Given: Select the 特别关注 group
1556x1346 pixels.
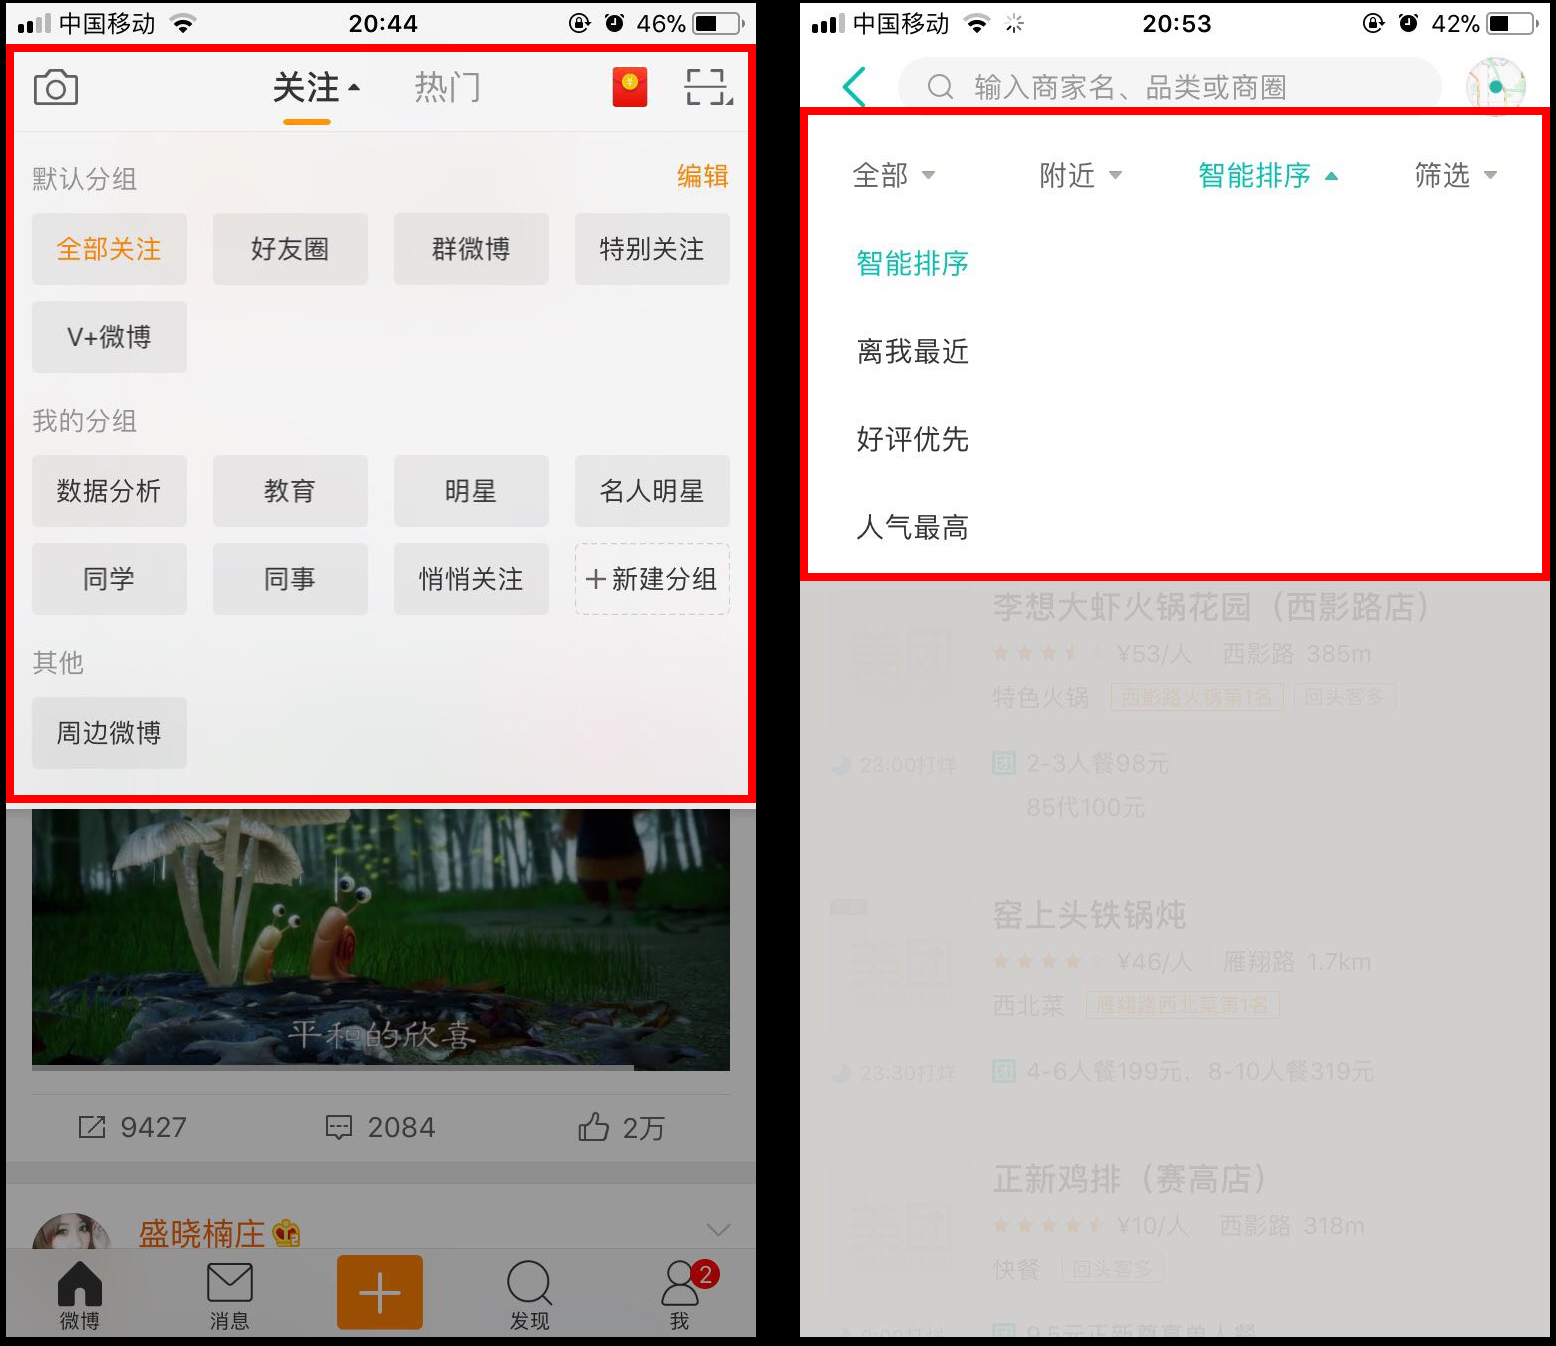Looking at the screenshot, I should click(652, 249).
